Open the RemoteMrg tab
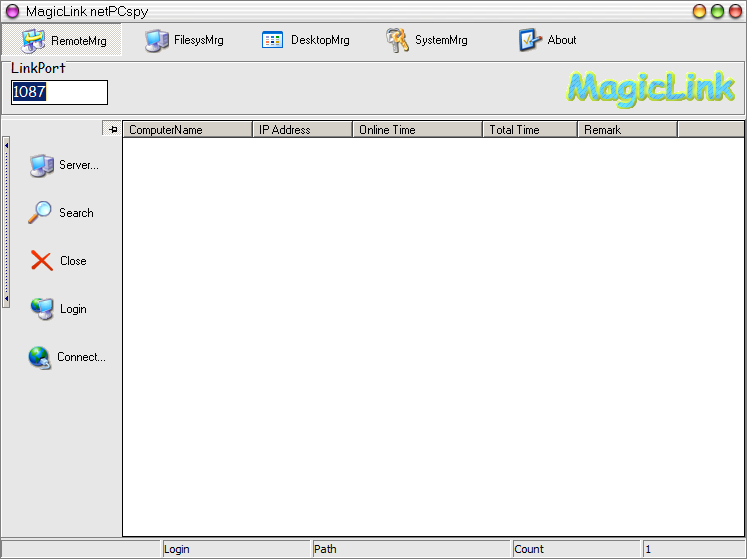The height and width of the screenshot is (559, 747). tap(62, 41)
